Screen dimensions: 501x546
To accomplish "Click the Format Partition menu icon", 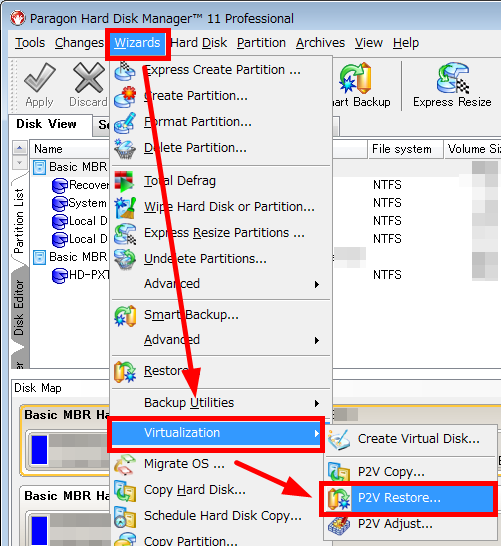I will point(125,123).
